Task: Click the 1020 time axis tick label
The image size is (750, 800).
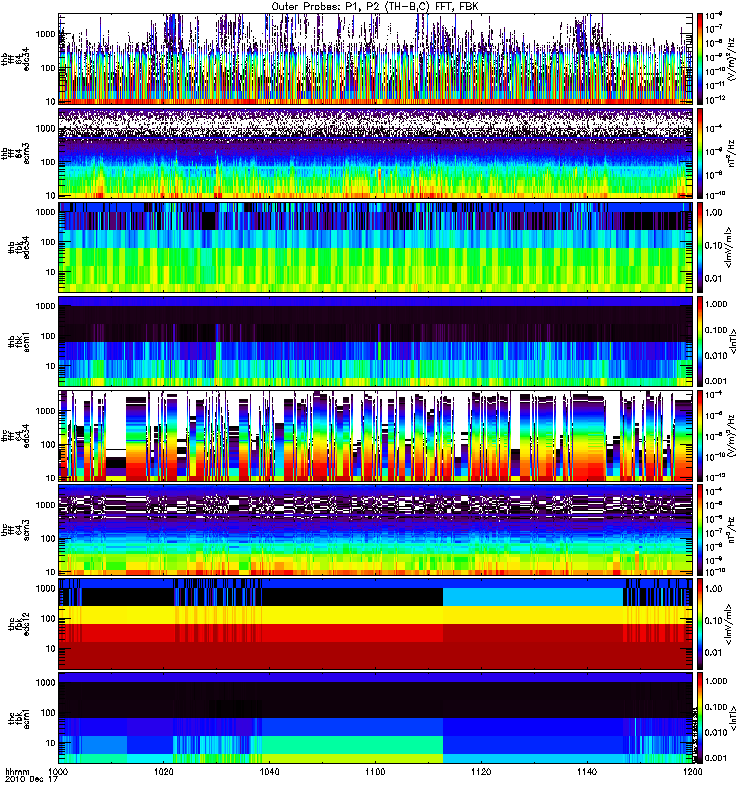Action: coord(164,771)
